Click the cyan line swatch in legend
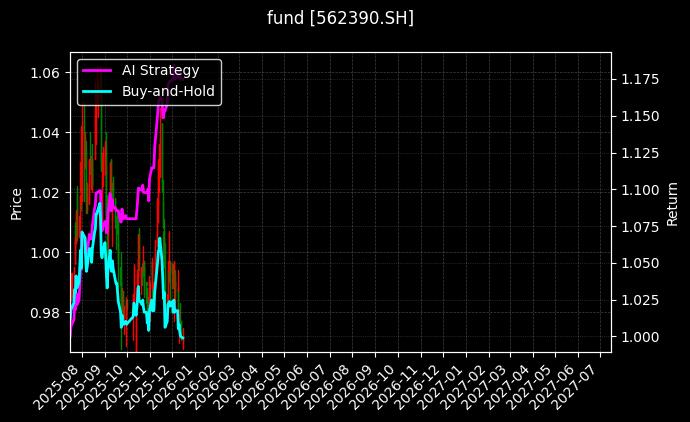Viewport: 690px width, 422px height. [98, 90]
